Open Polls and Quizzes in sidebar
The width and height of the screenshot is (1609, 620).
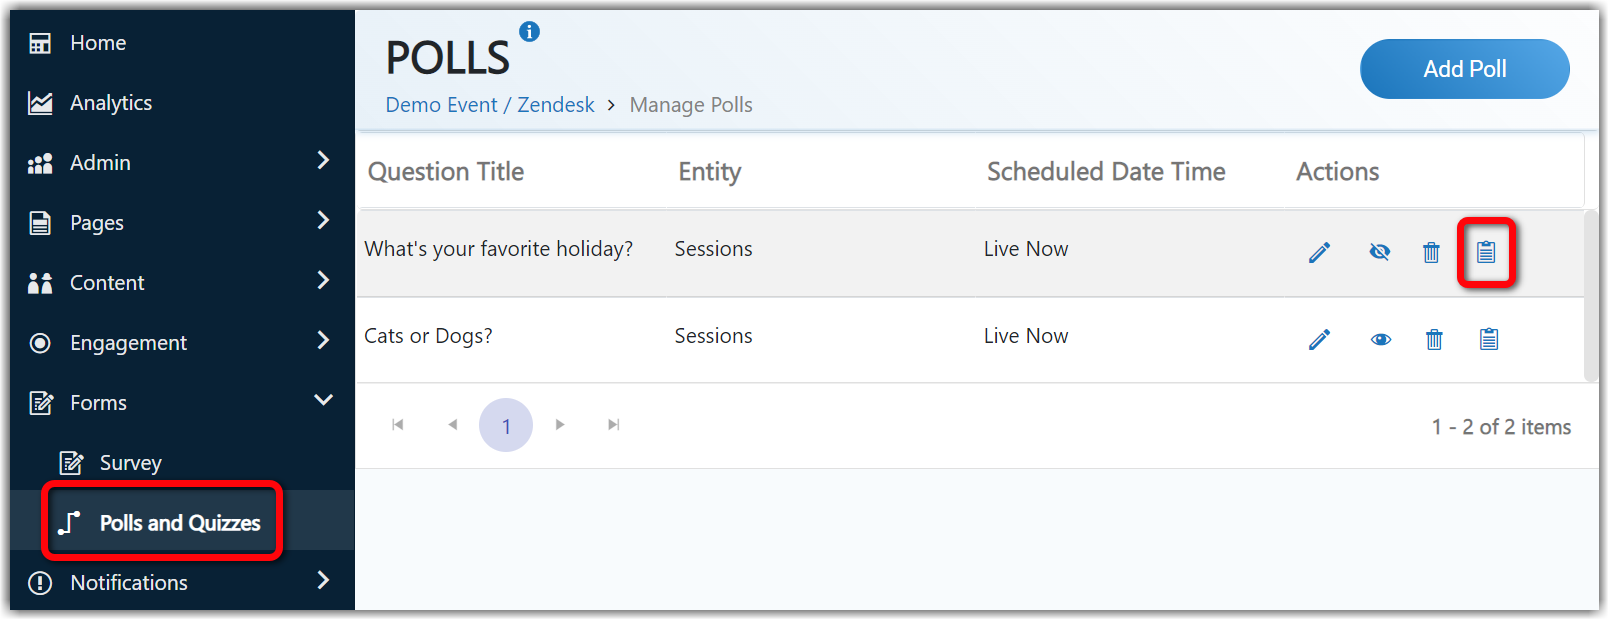click(x=180, y=523)
